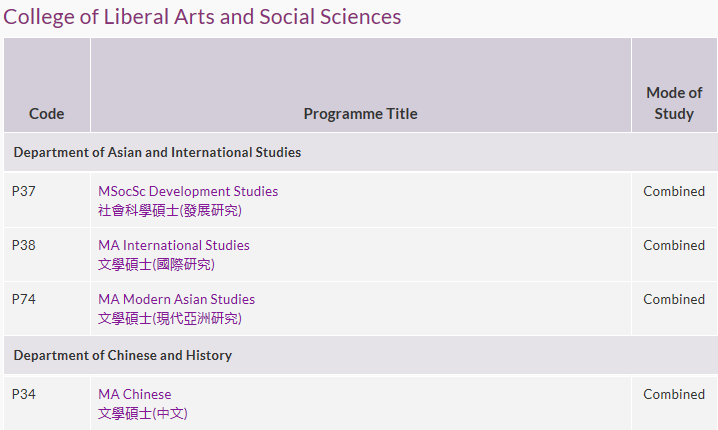
Task: Click the Chinese title 文學碩士(國際研究)
Action: click(x=156, y=264)
